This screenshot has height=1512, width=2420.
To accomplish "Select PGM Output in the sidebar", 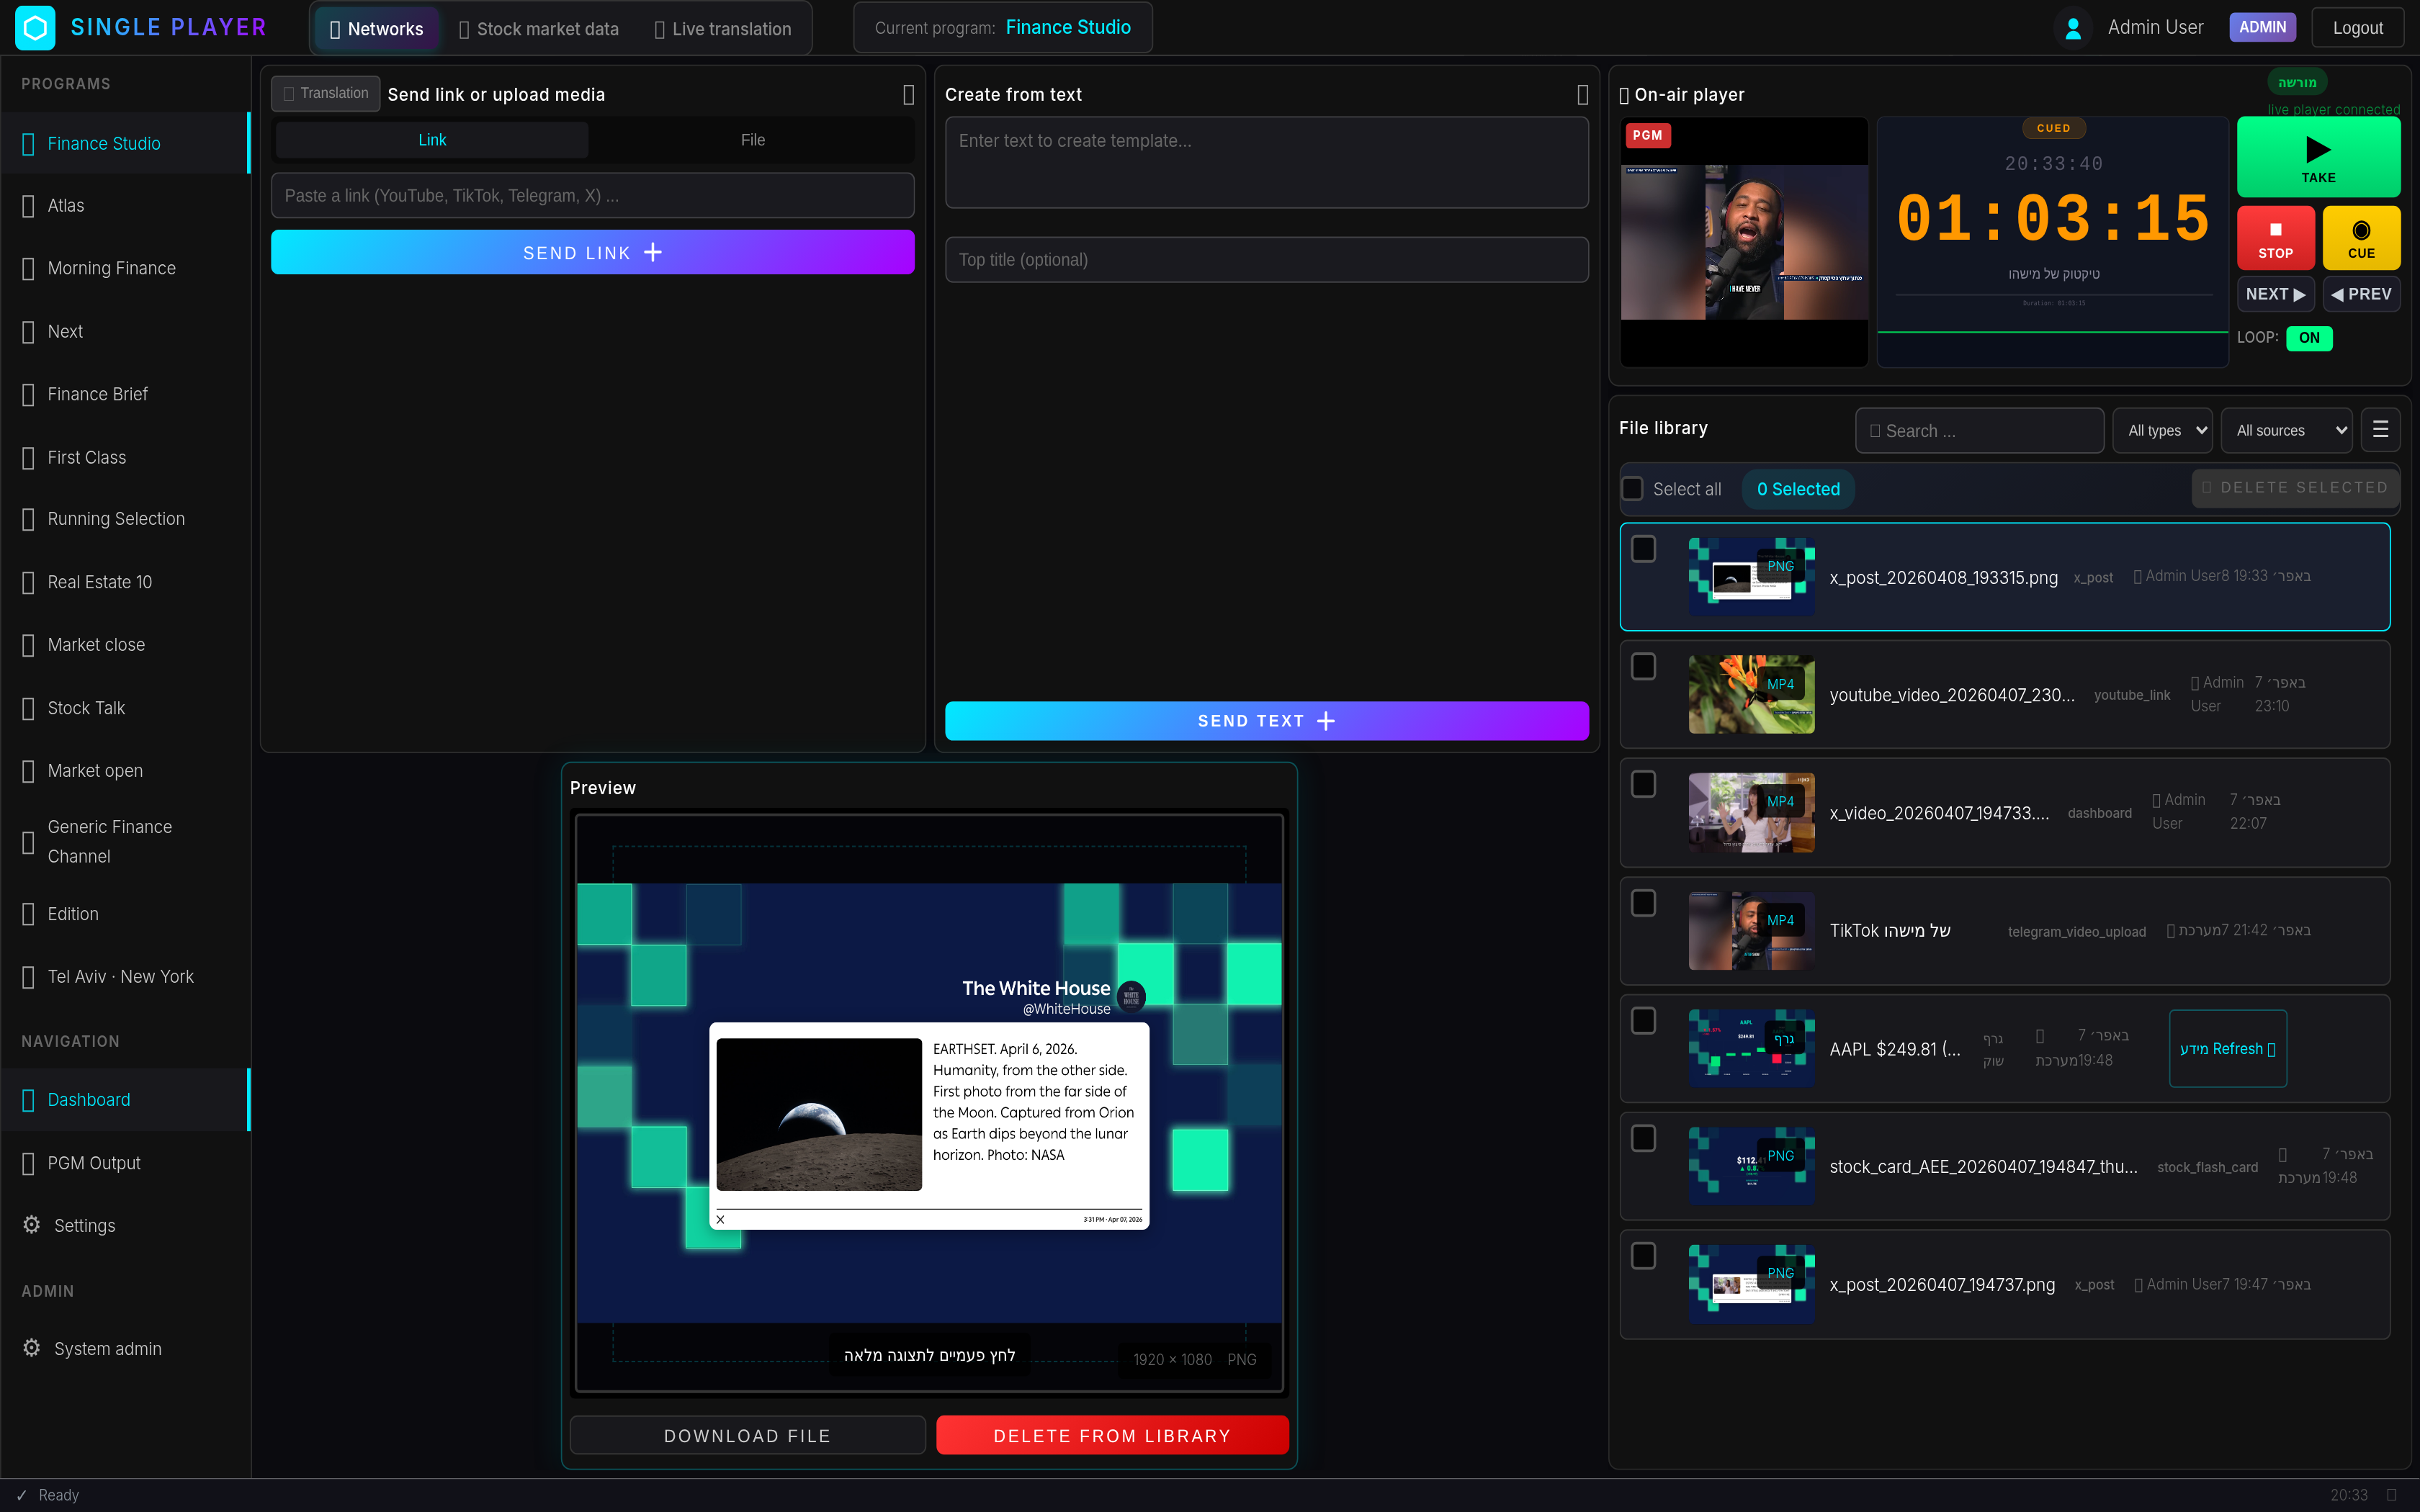I will [x=94, y=1162].
